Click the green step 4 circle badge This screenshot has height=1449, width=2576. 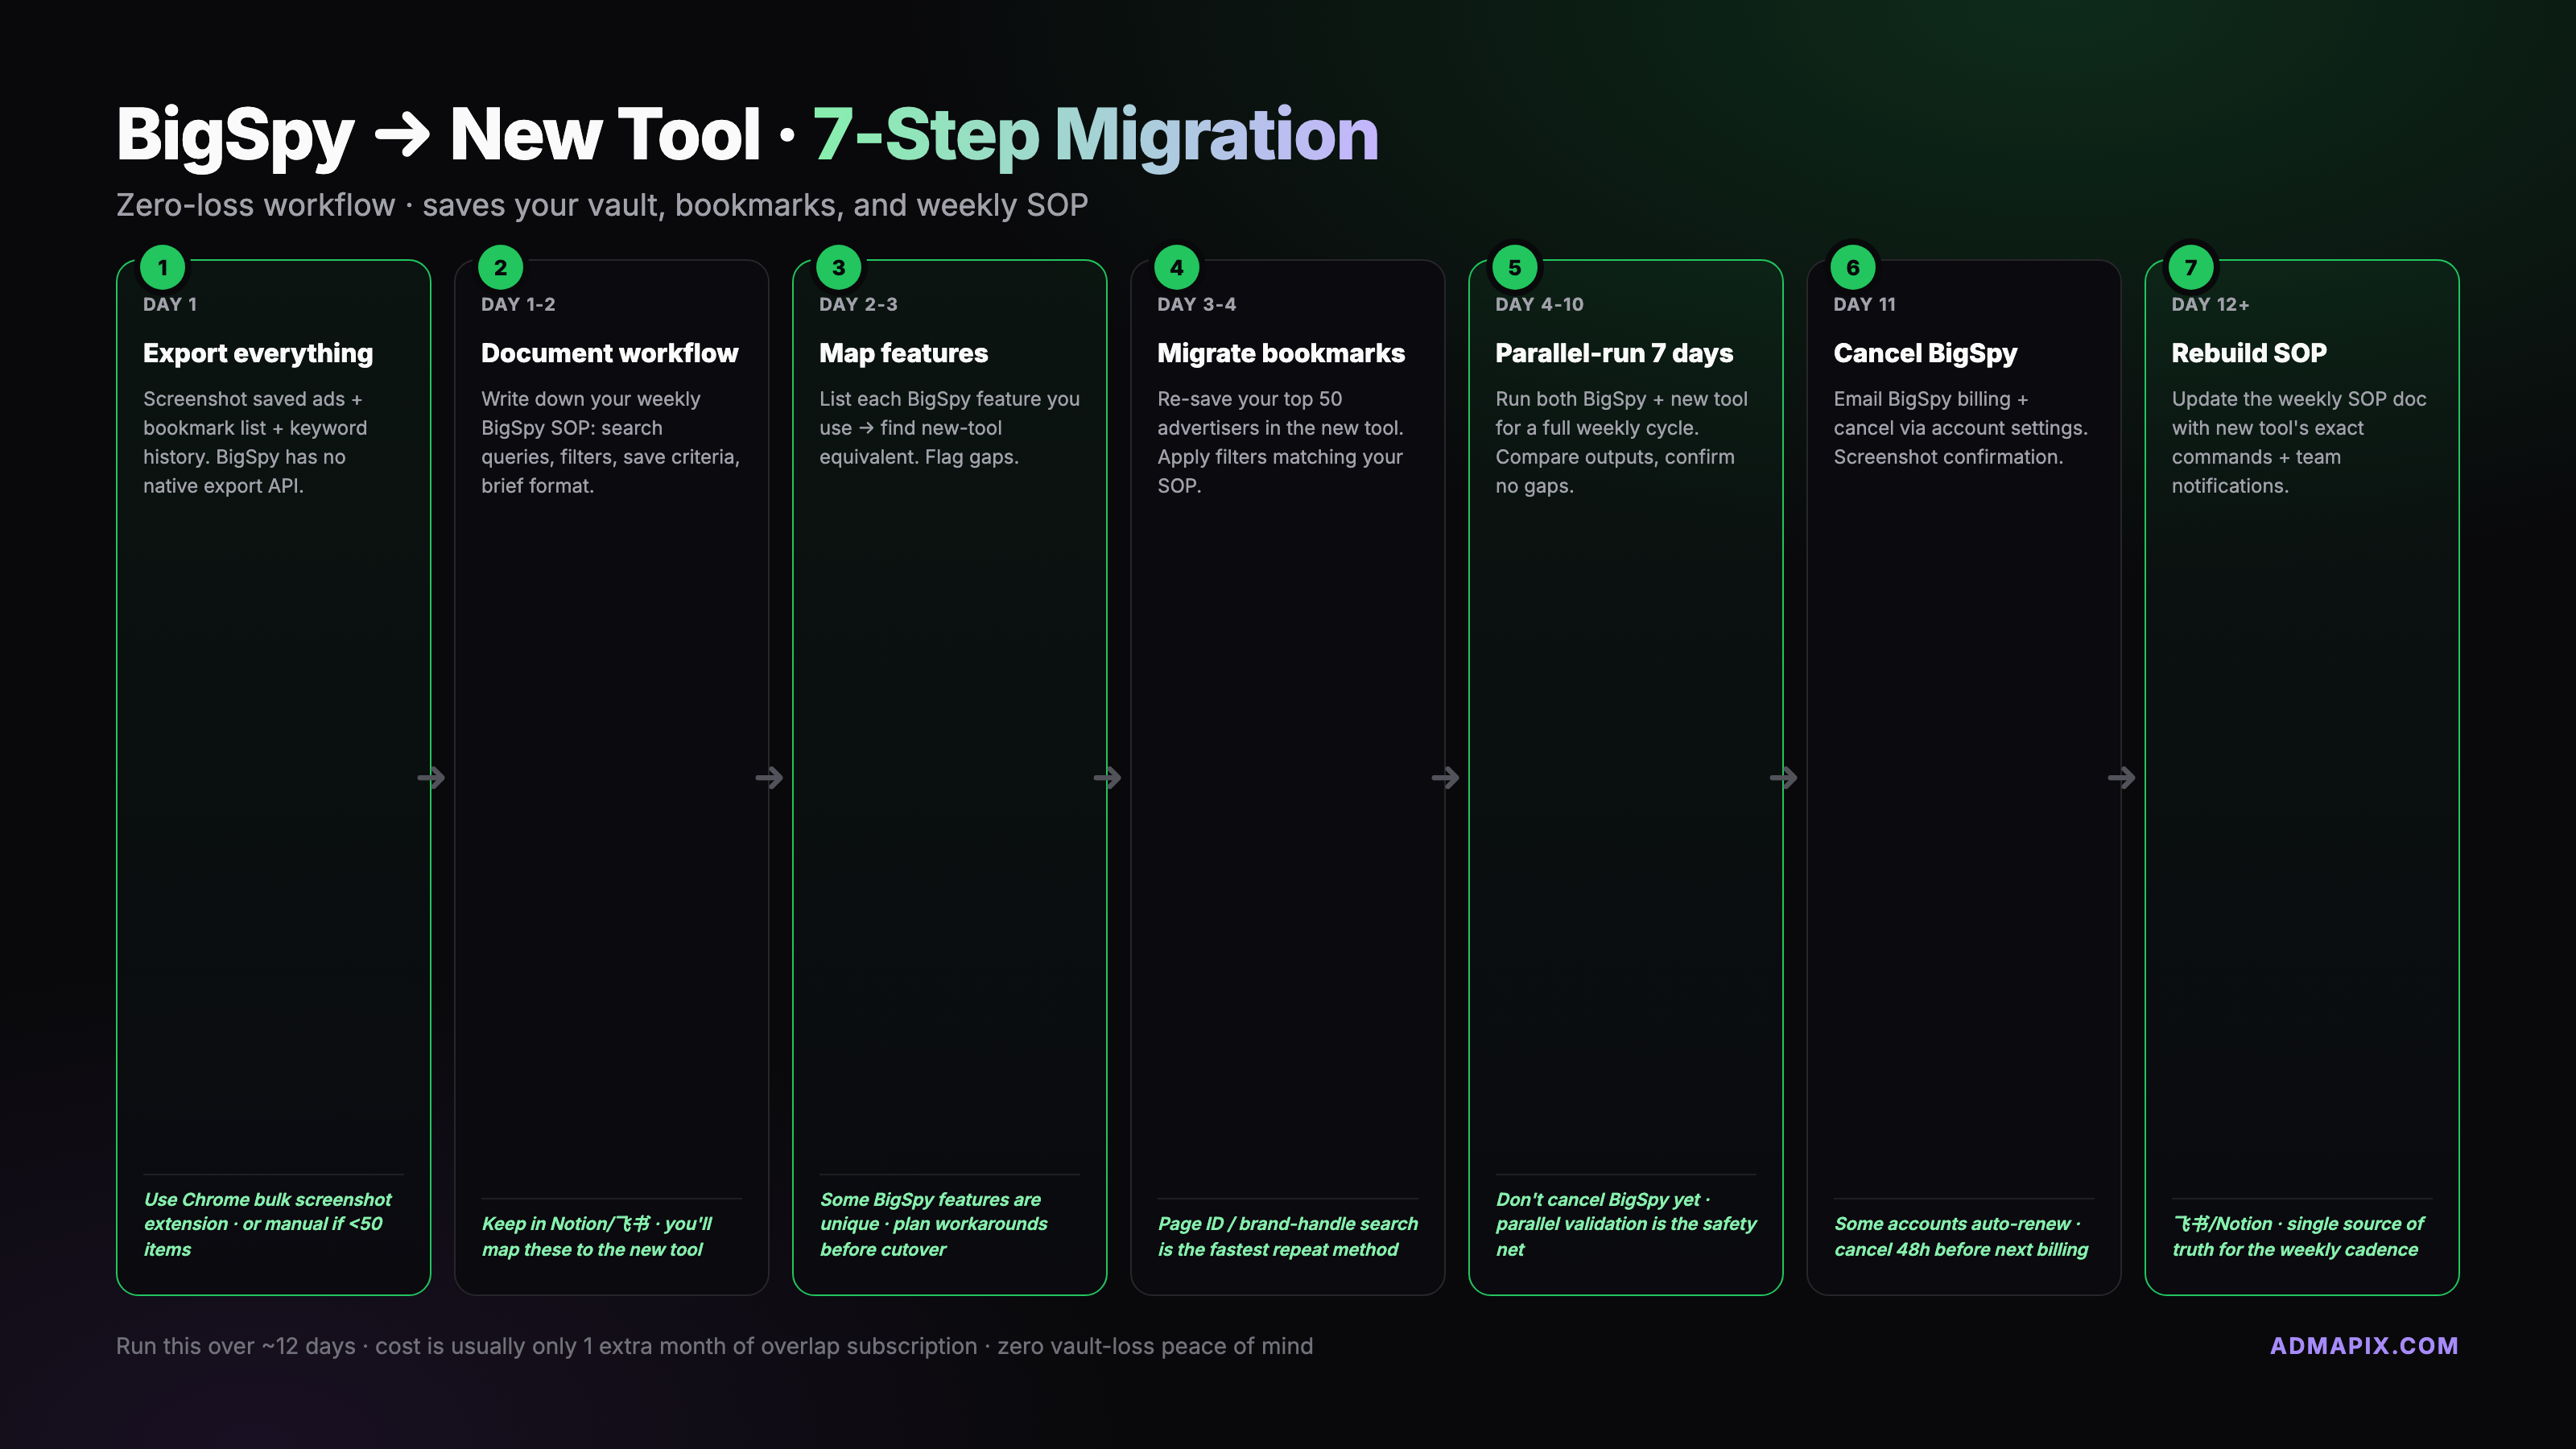[1177, 268]
